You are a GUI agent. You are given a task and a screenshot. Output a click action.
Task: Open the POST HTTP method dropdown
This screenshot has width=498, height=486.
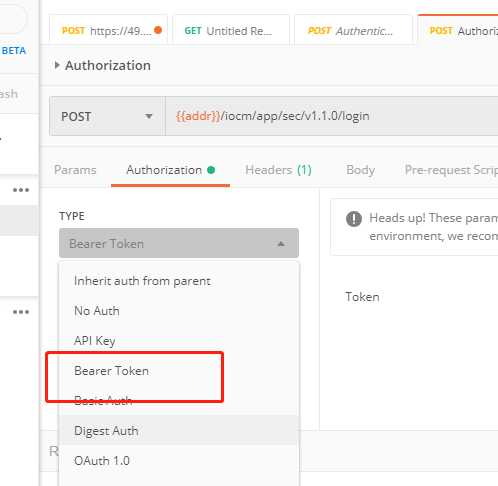107,116
